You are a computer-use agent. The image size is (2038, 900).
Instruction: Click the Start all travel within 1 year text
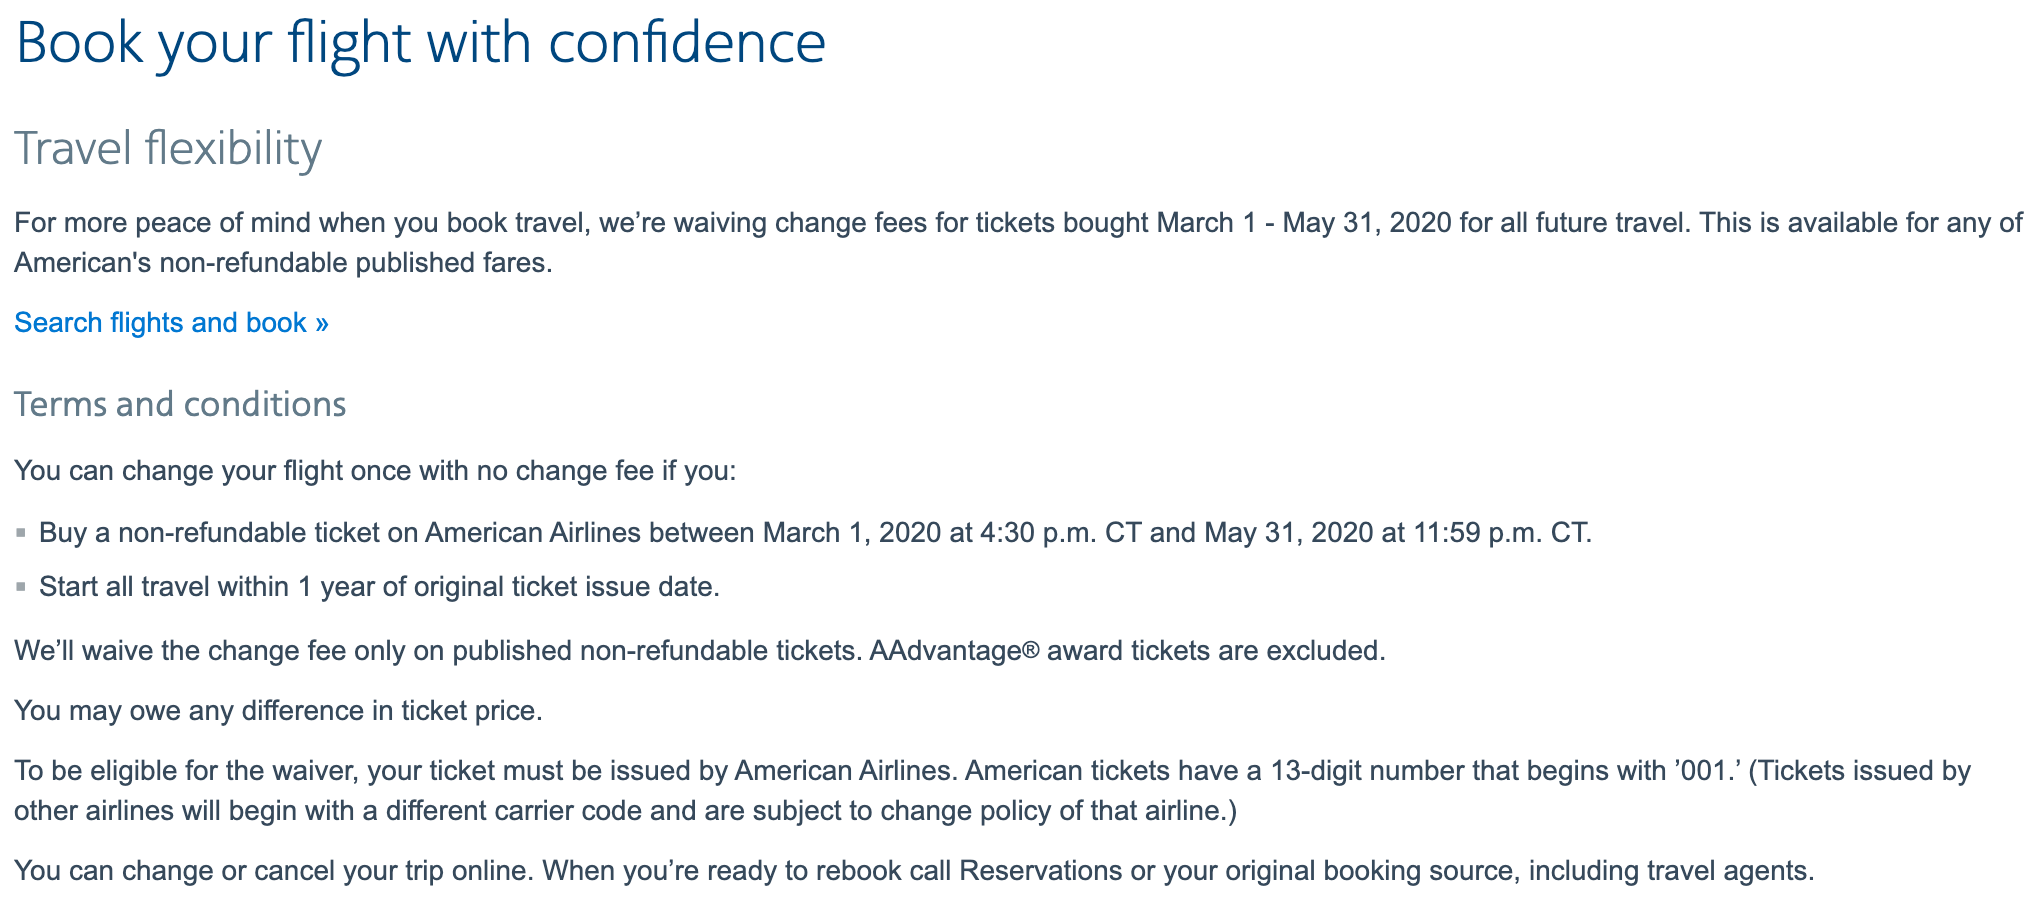(379, 587)
